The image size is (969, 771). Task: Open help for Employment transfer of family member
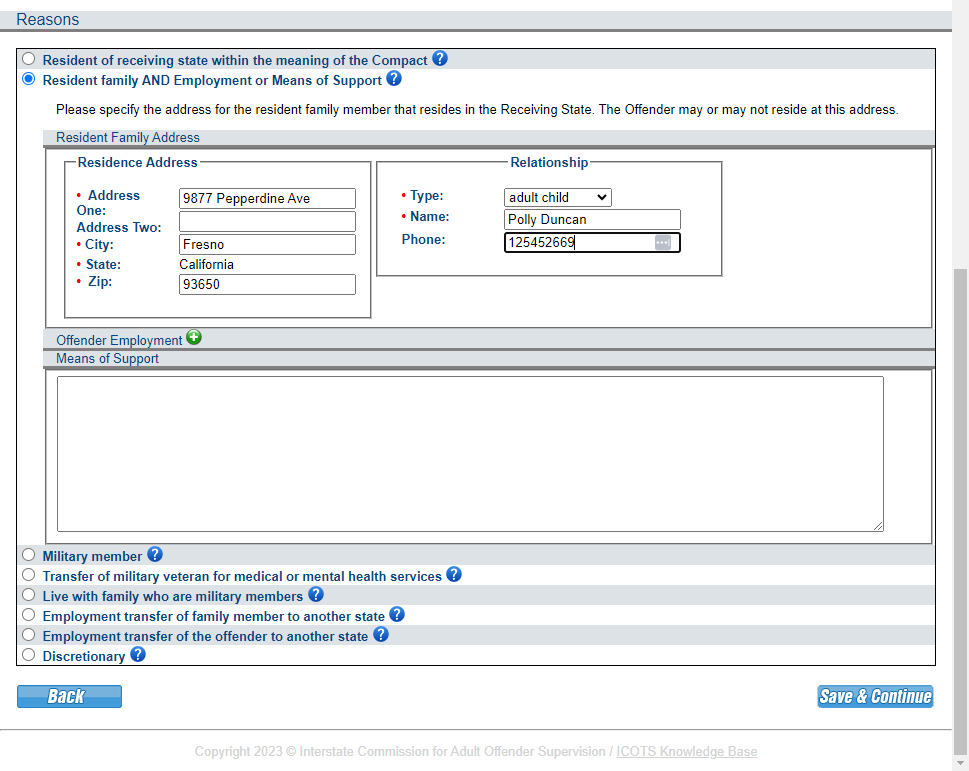[x=397, y=615]
